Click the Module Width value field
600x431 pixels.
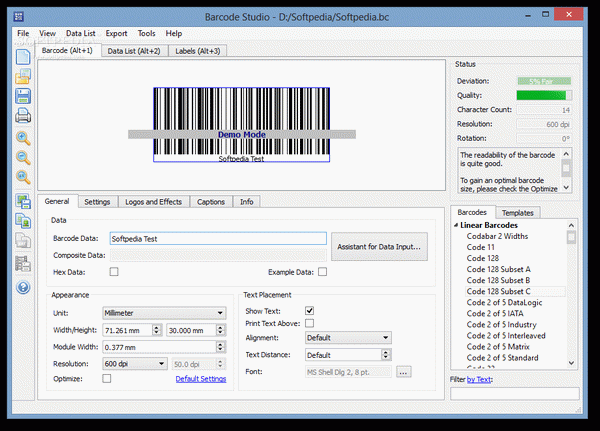pos(160,347)
